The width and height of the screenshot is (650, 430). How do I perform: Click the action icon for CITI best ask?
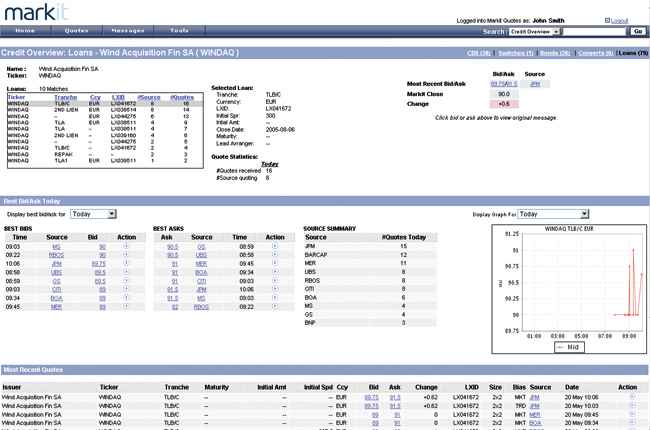(x=275, y=281)
